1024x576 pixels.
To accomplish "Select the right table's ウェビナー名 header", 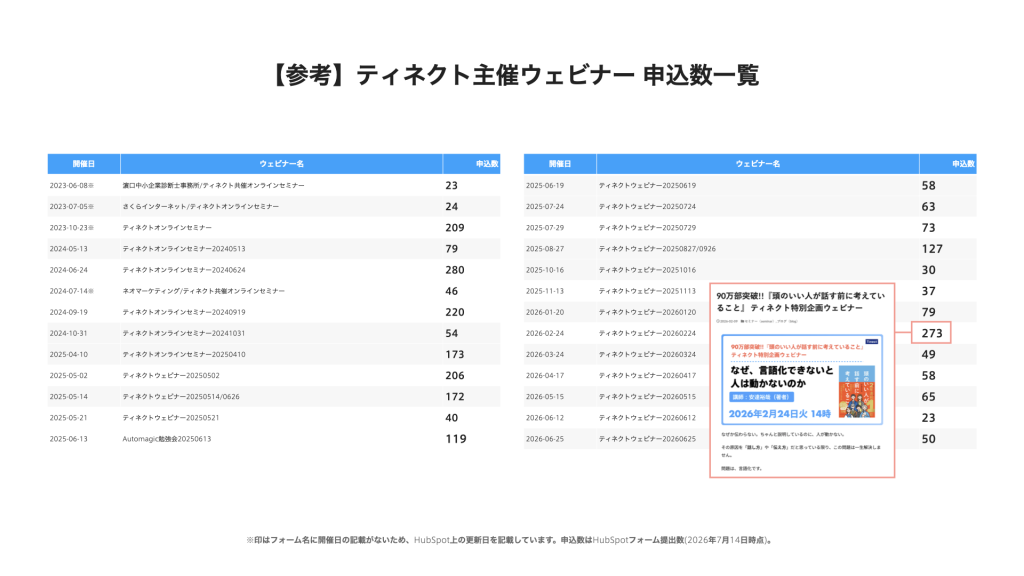I will (758, 164).
